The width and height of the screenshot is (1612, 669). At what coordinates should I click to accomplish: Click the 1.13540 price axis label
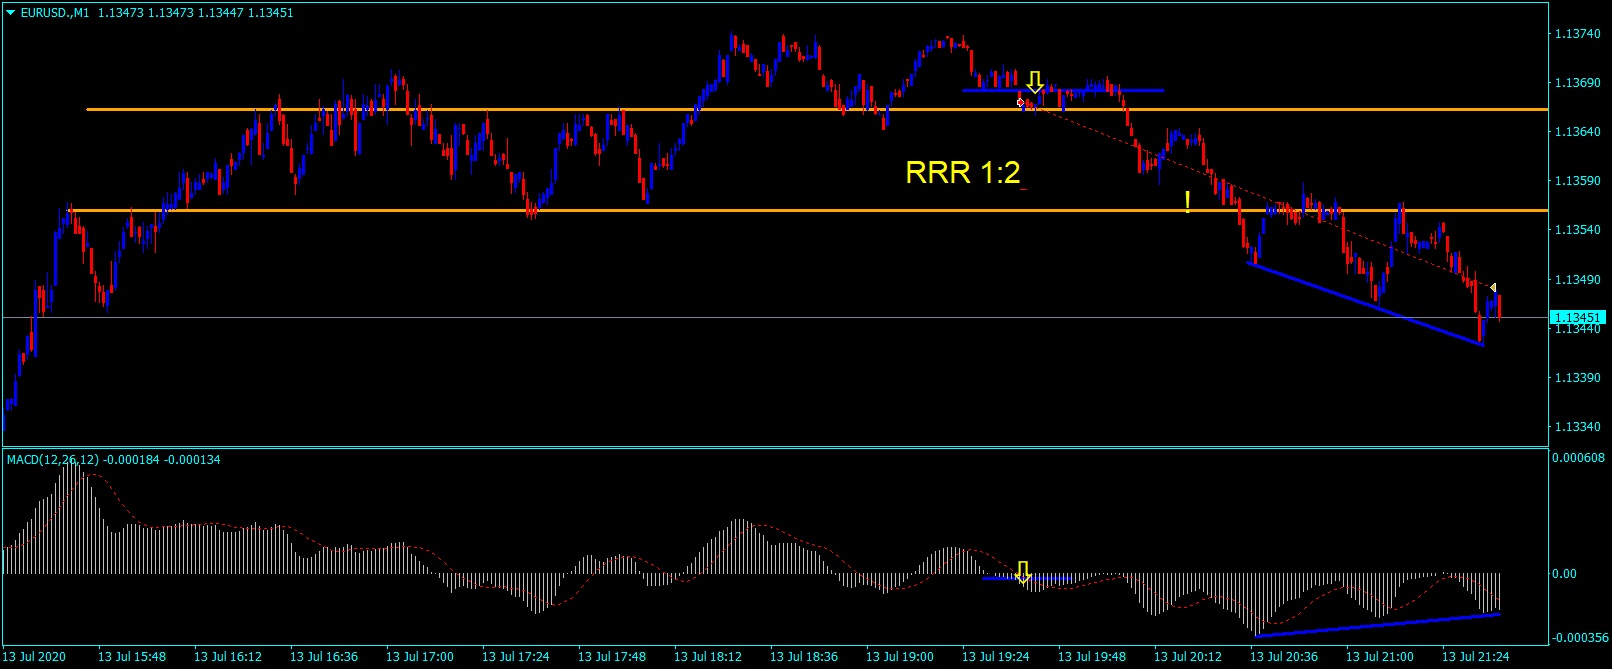[1577, 230]
